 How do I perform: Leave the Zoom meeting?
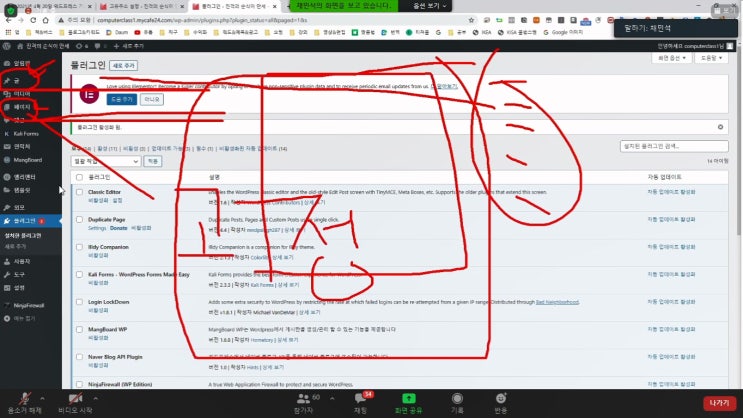pyautogui.click(x=719, y=403)
